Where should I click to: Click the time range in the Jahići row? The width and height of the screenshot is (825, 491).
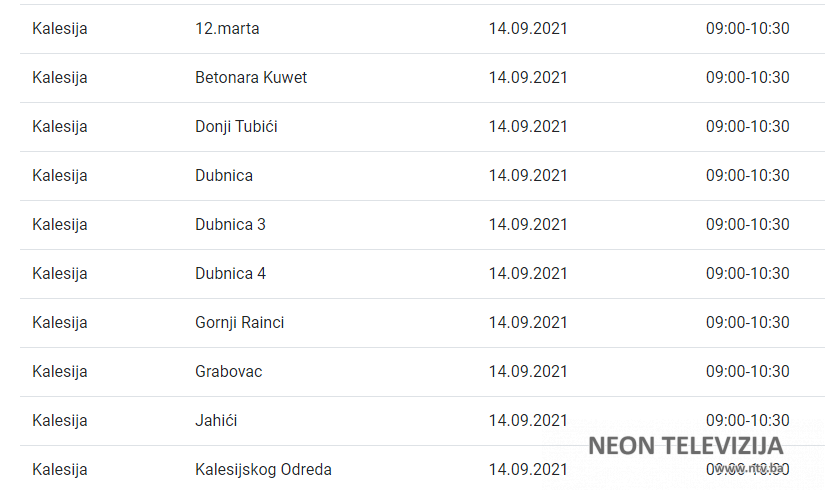747,421
